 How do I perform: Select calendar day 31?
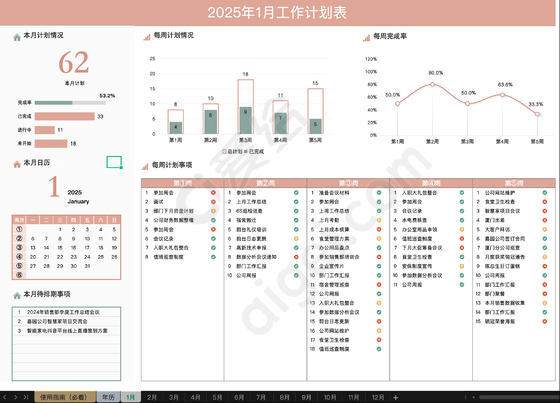87,266
